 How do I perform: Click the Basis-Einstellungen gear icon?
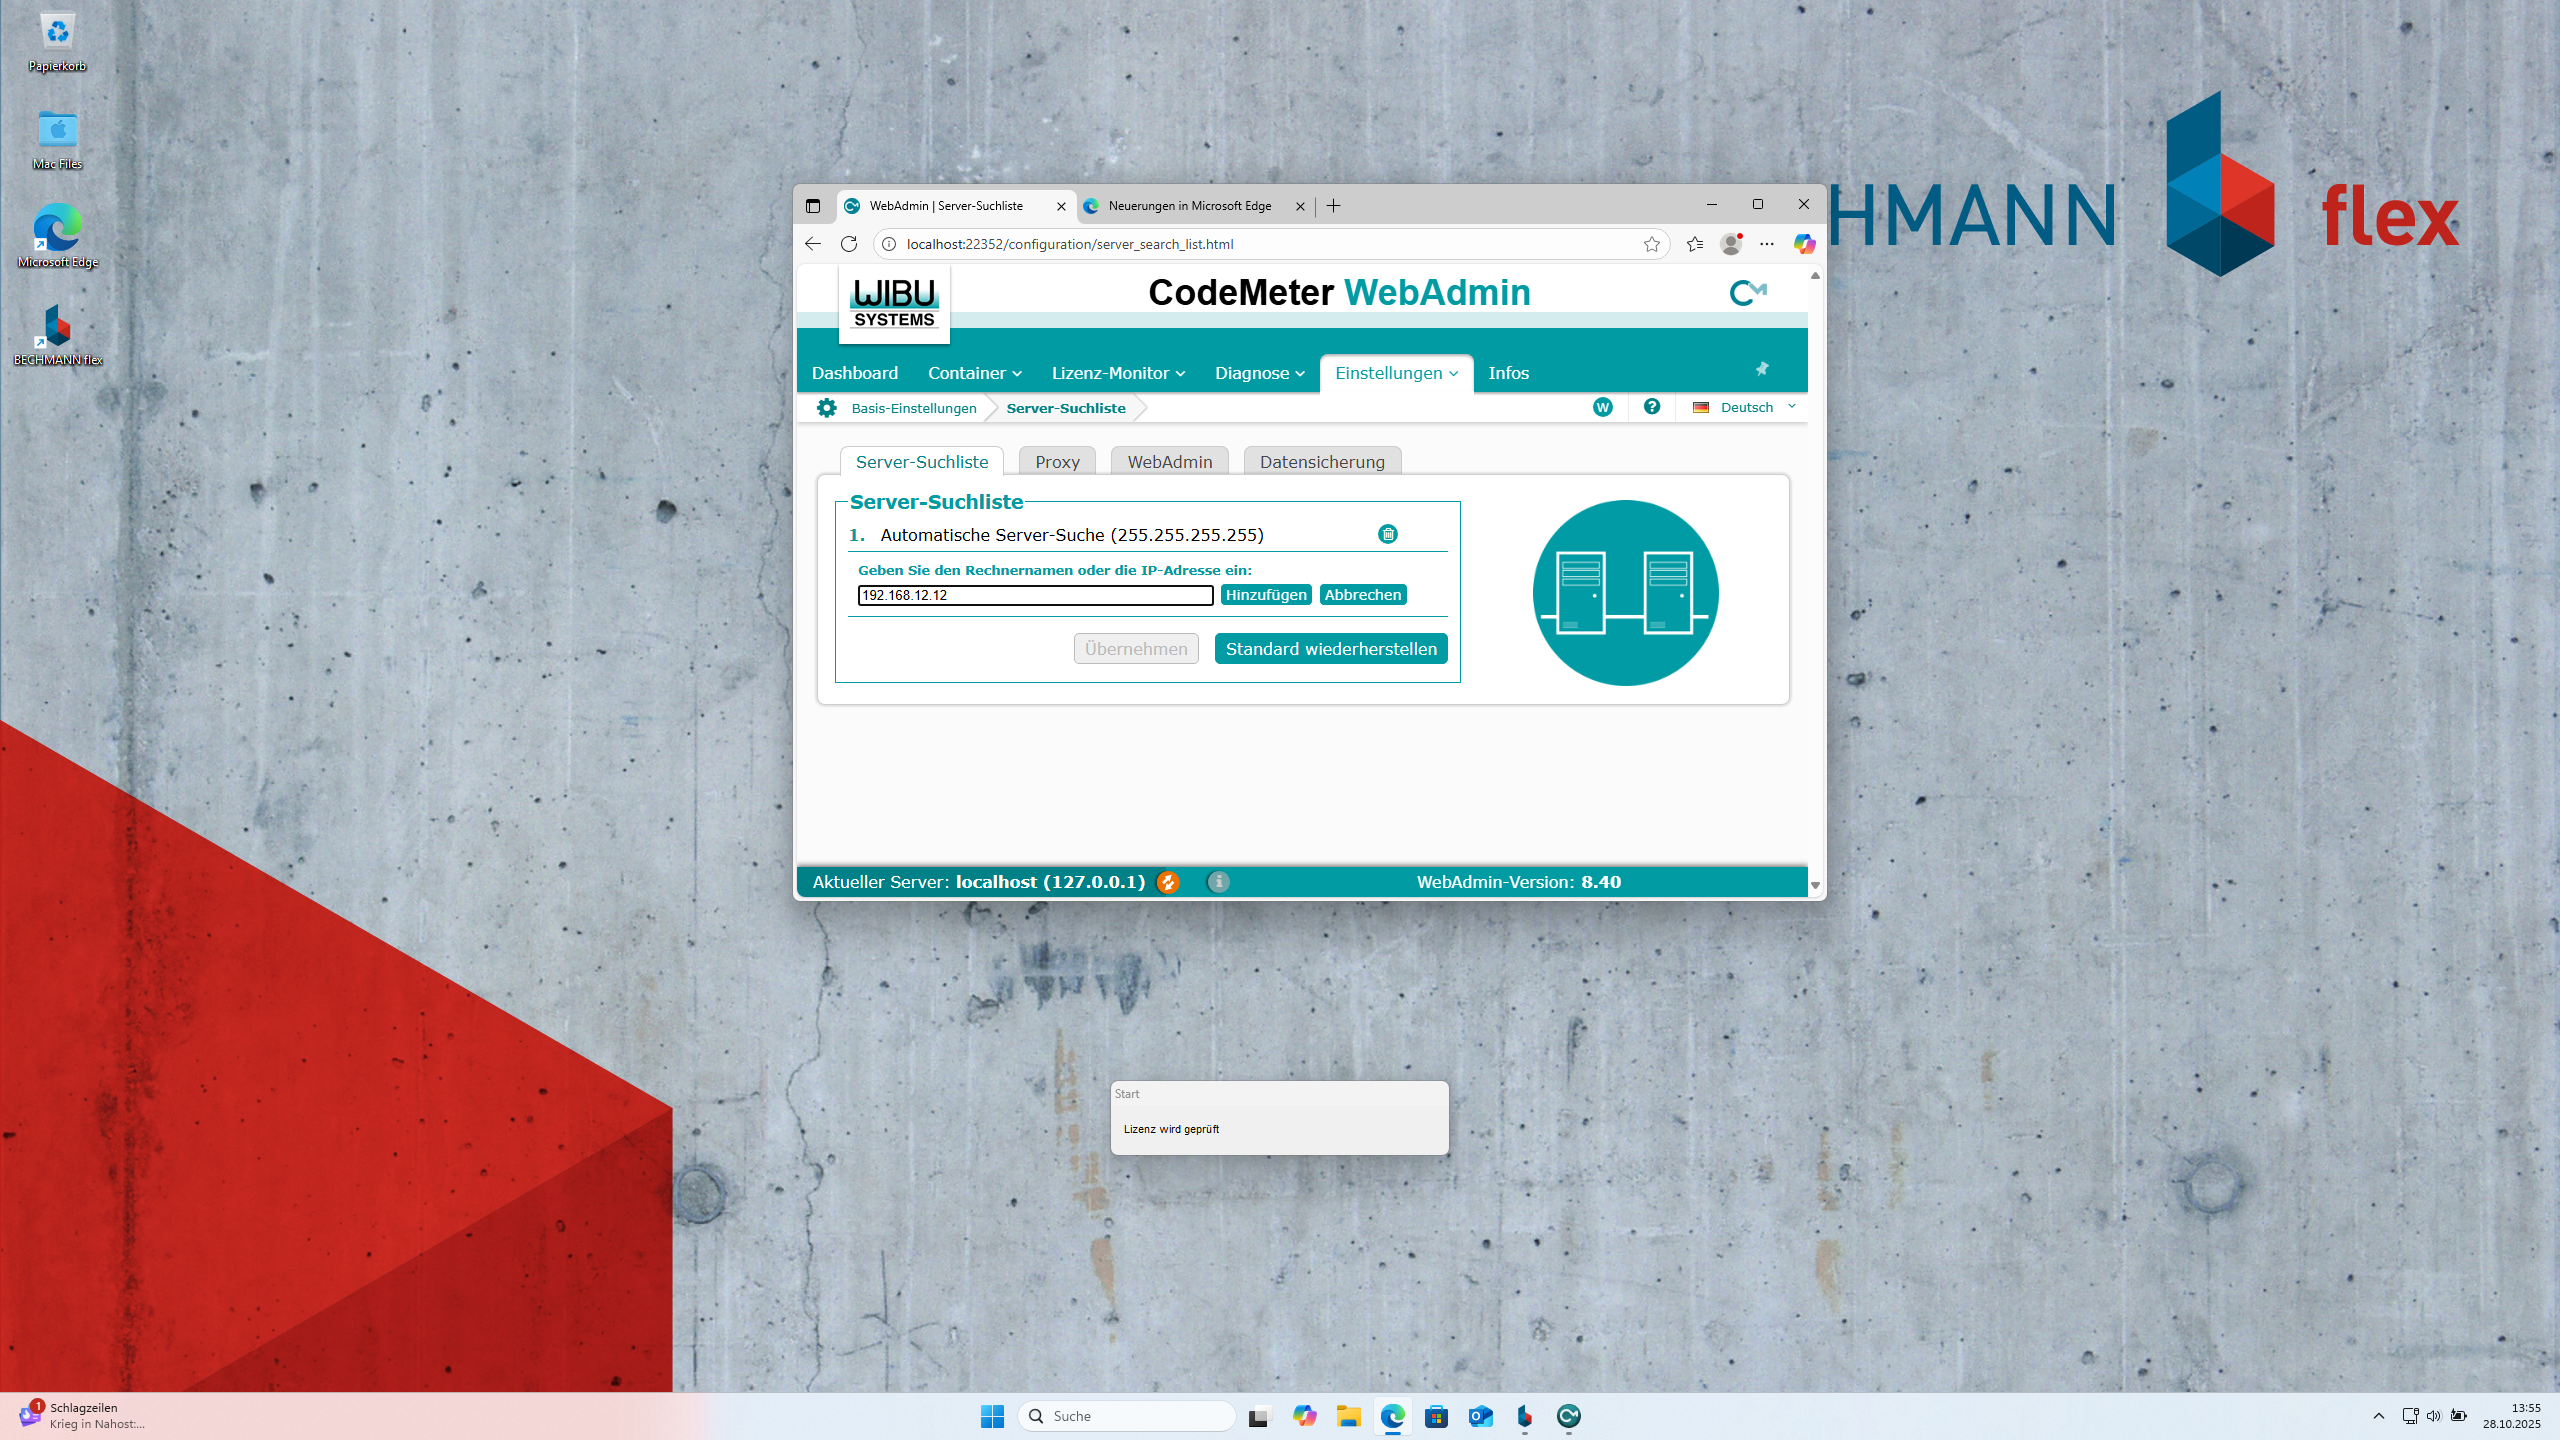pyautogui.click(x=827, y=408)
